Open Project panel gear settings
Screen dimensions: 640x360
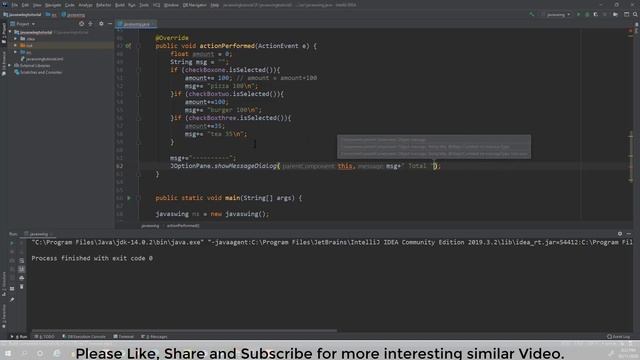101,24
